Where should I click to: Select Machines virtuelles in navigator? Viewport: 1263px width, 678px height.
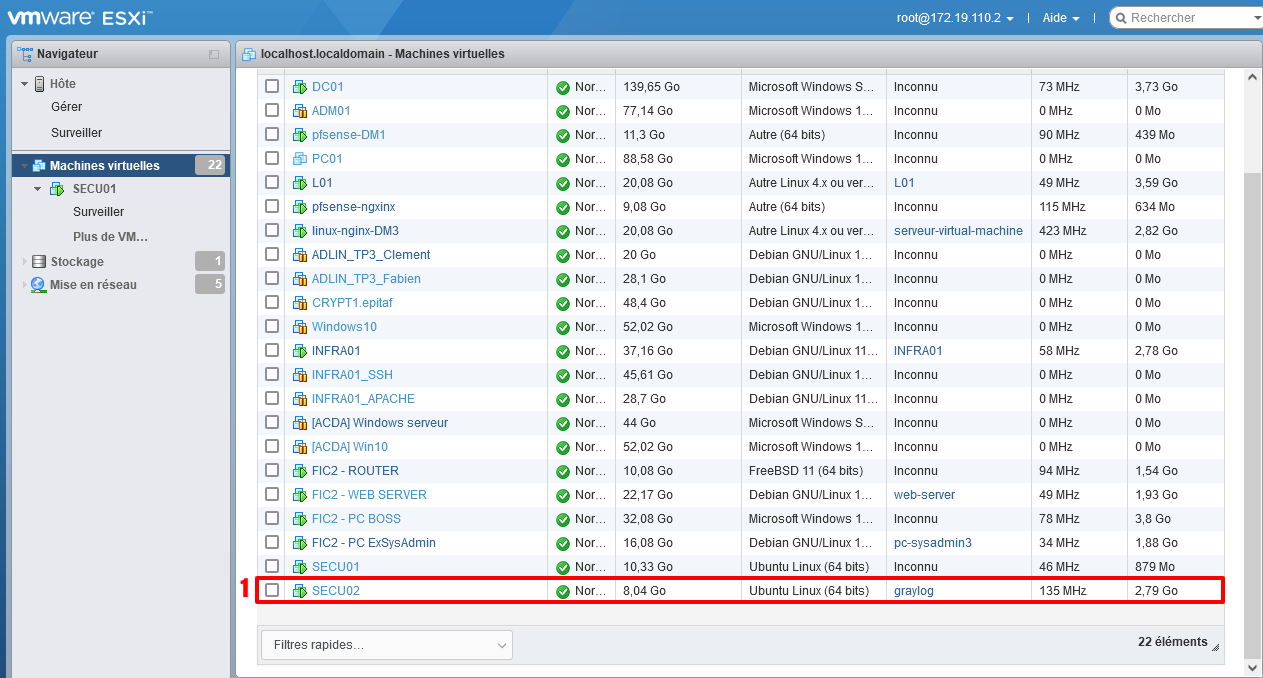pyautogui.click(x=104, y=166)
